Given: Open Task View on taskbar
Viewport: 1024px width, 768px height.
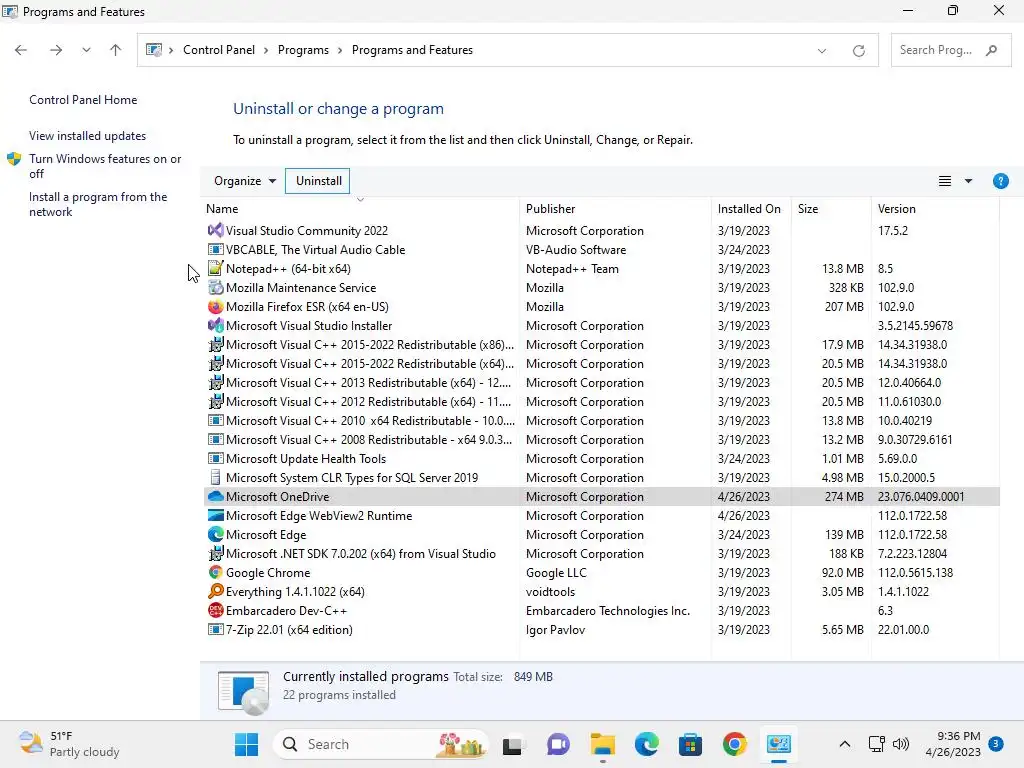Looking at the screenshot, I should click(513, 745).
